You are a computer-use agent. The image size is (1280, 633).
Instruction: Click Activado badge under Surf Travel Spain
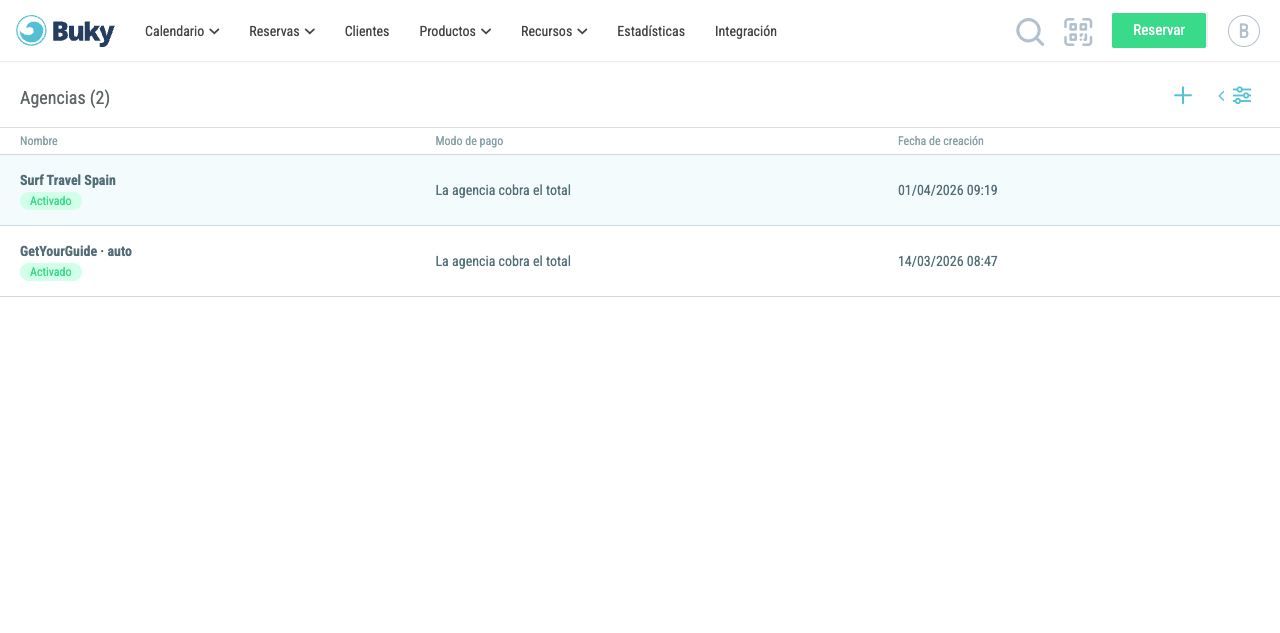[51, 201]
